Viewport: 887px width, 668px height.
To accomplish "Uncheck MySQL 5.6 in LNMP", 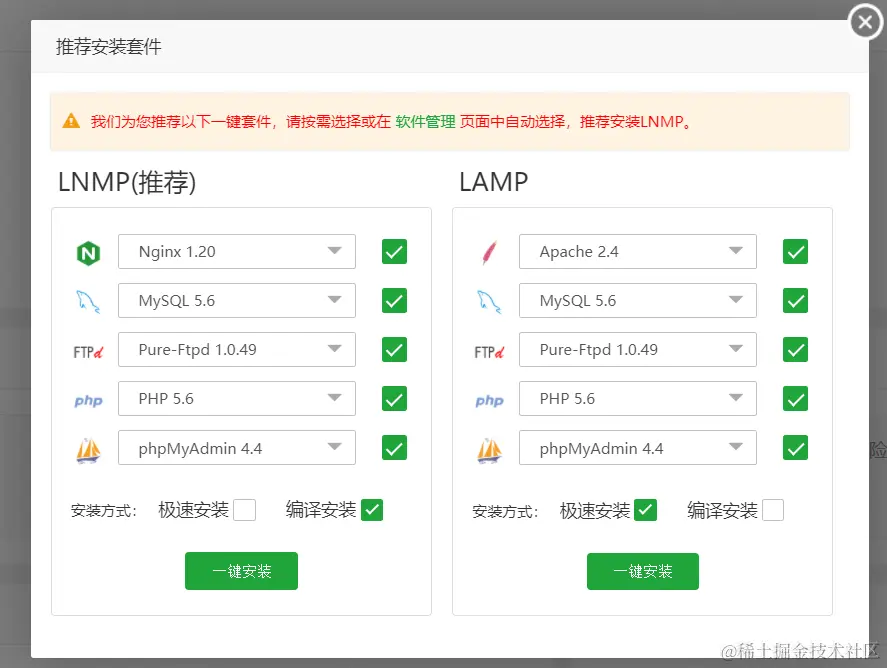I will [x=394, y=300].
